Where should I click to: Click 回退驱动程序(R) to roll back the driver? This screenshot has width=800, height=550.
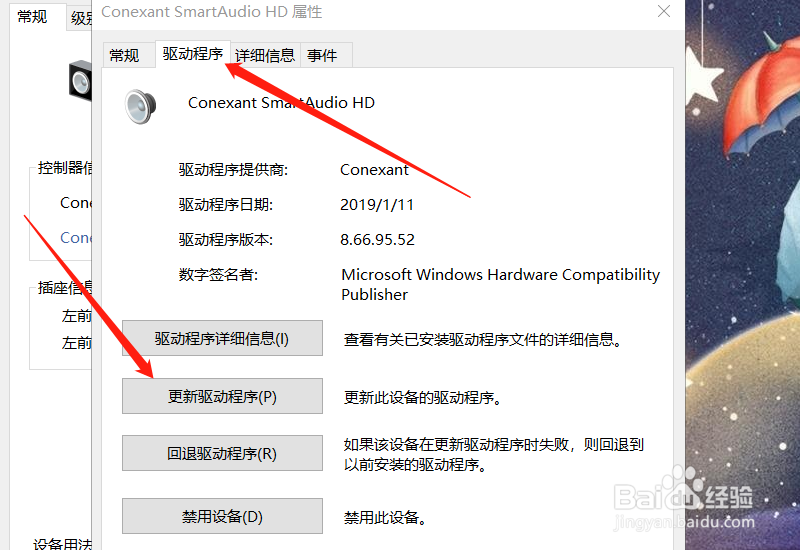[222, 453]
